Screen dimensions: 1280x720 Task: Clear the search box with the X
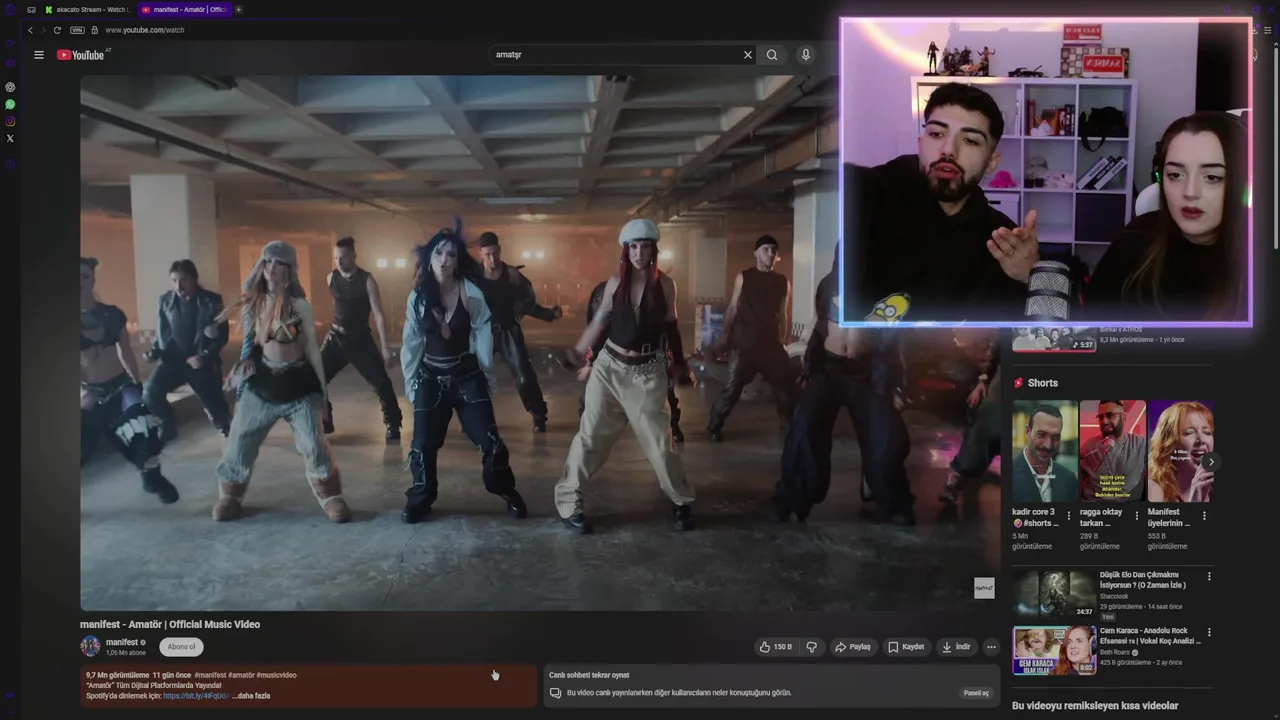point(747,55)
